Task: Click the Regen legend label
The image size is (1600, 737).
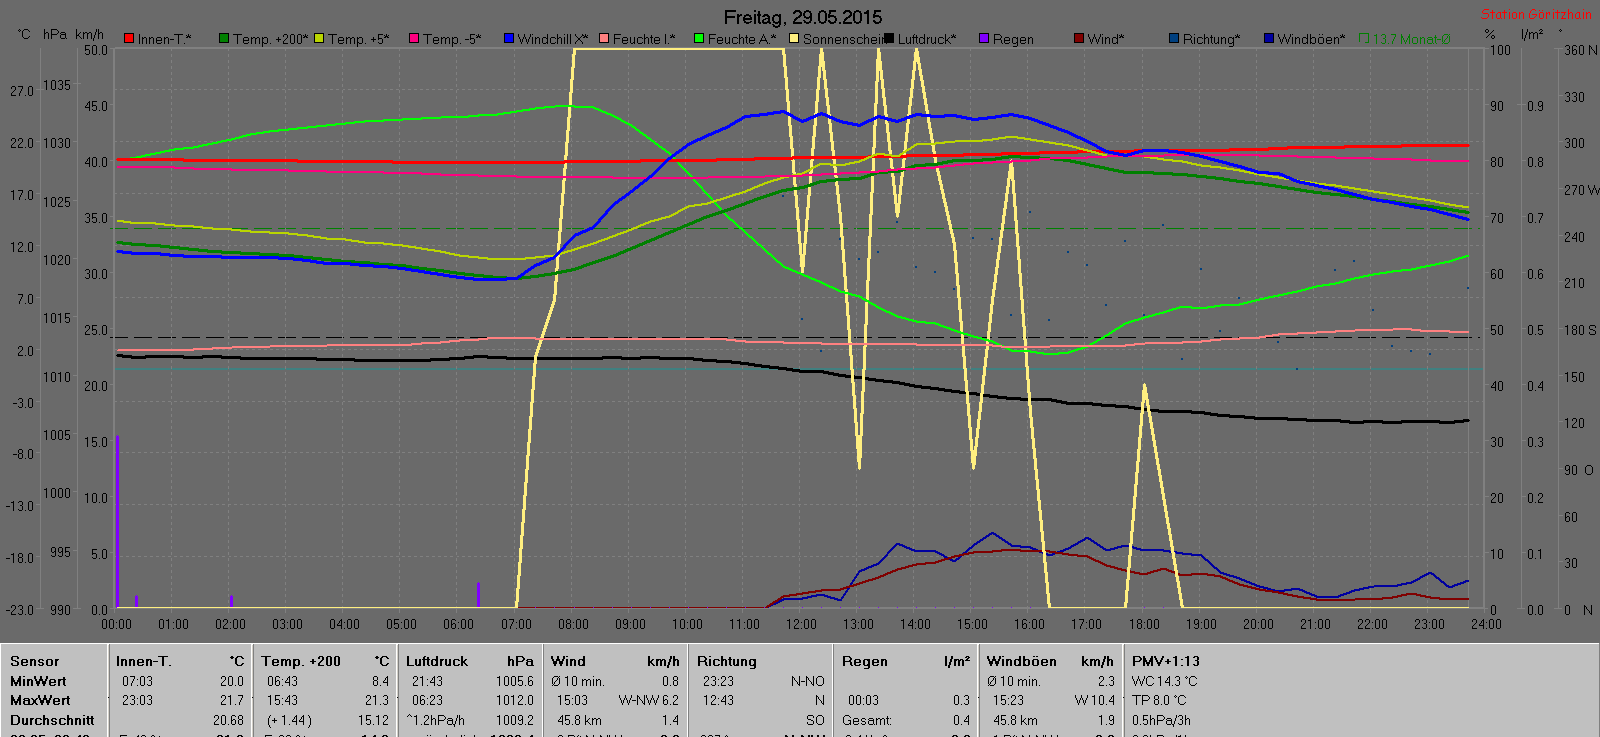Action: click(1013, 39)
